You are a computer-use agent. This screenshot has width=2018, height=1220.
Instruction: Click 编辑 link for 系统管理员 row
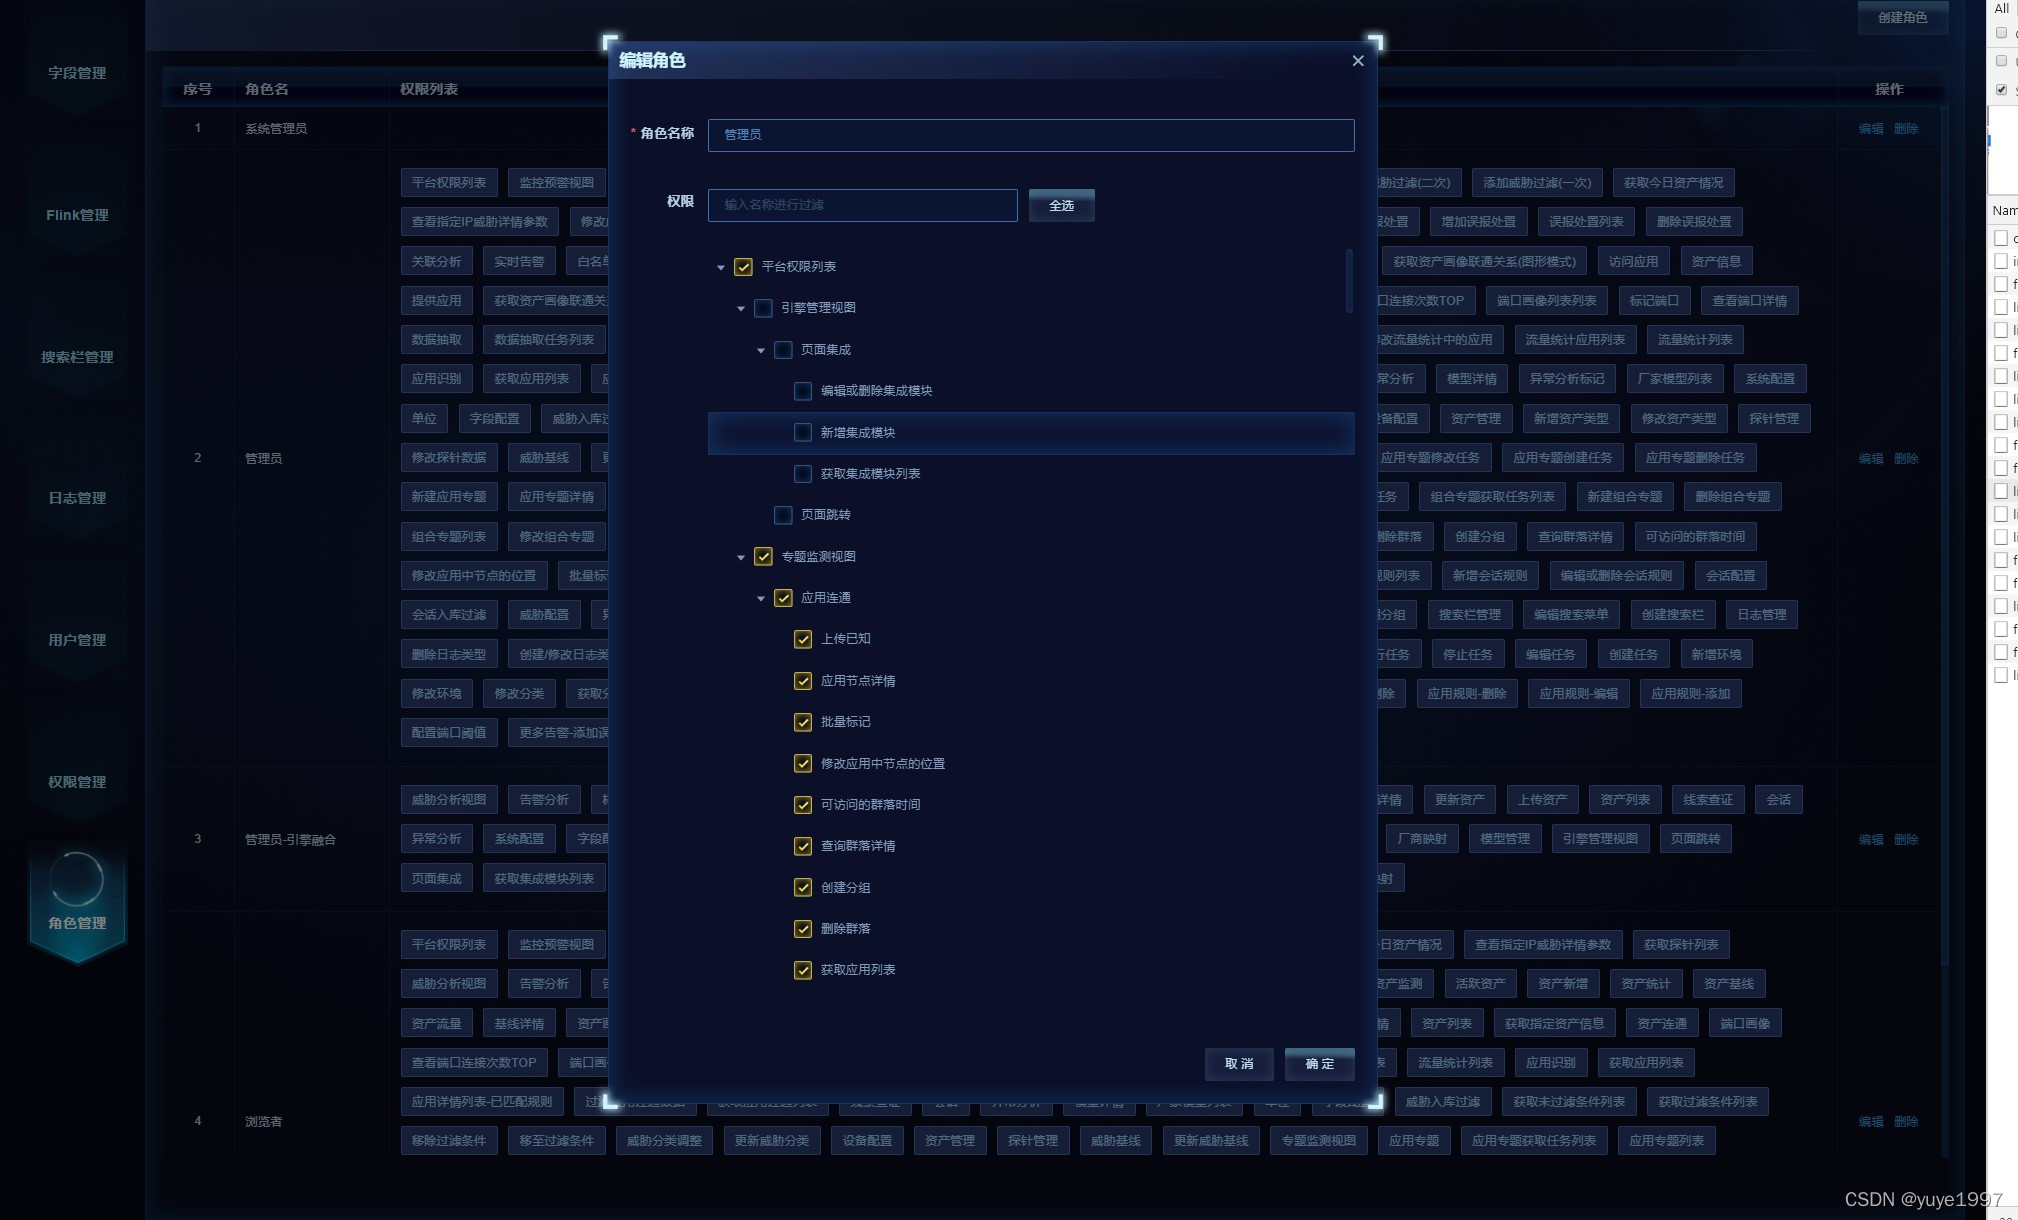[x=1871, y=129]
